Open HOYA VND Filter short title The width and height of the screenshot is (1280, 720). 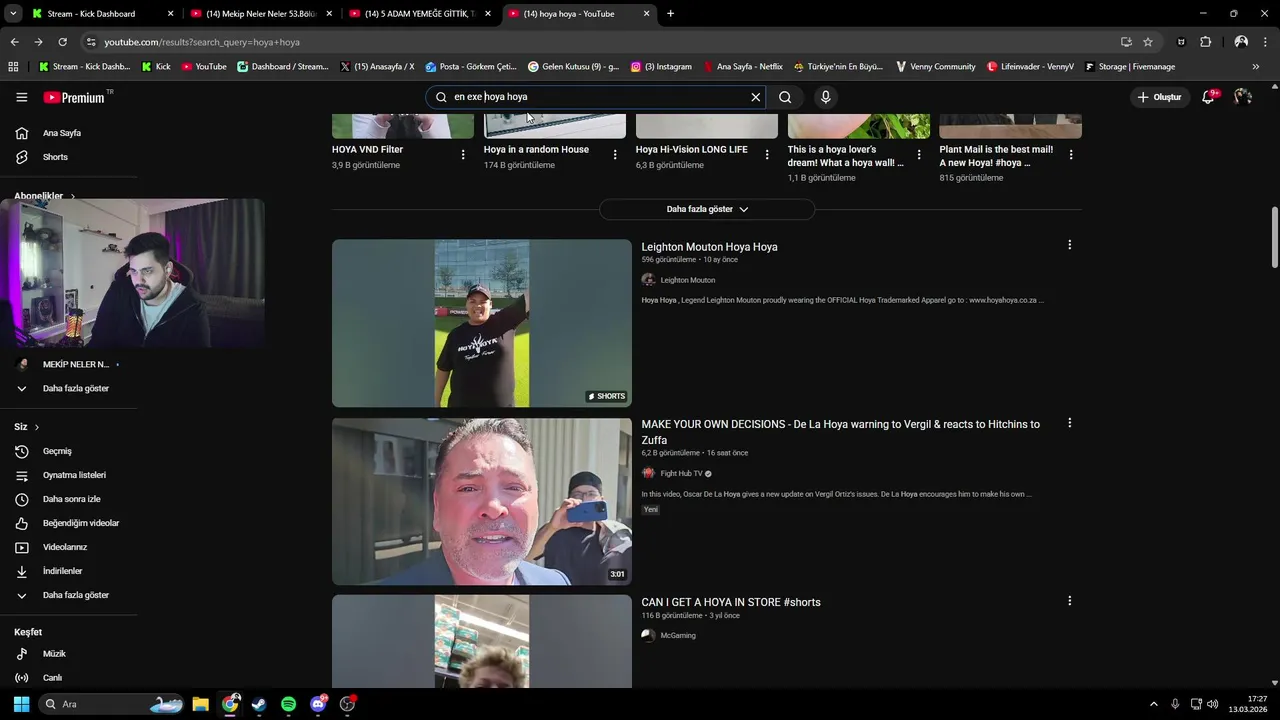pyautogui.click(x=367, y=149)
